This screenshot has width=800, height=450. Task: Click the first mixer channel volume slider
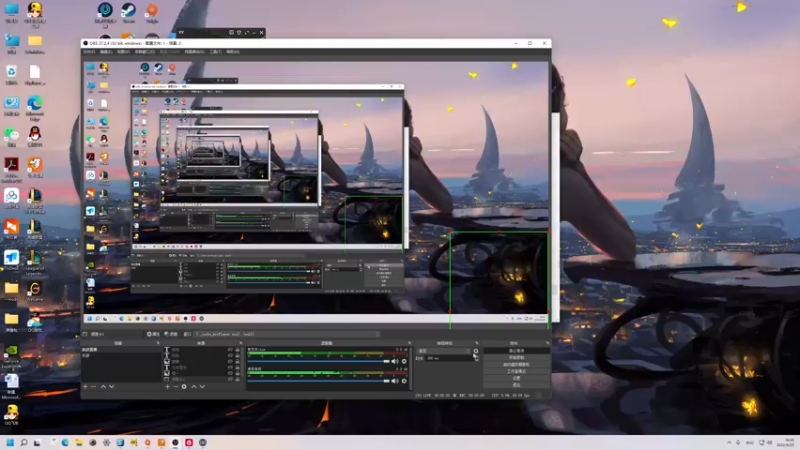[318, 361]
